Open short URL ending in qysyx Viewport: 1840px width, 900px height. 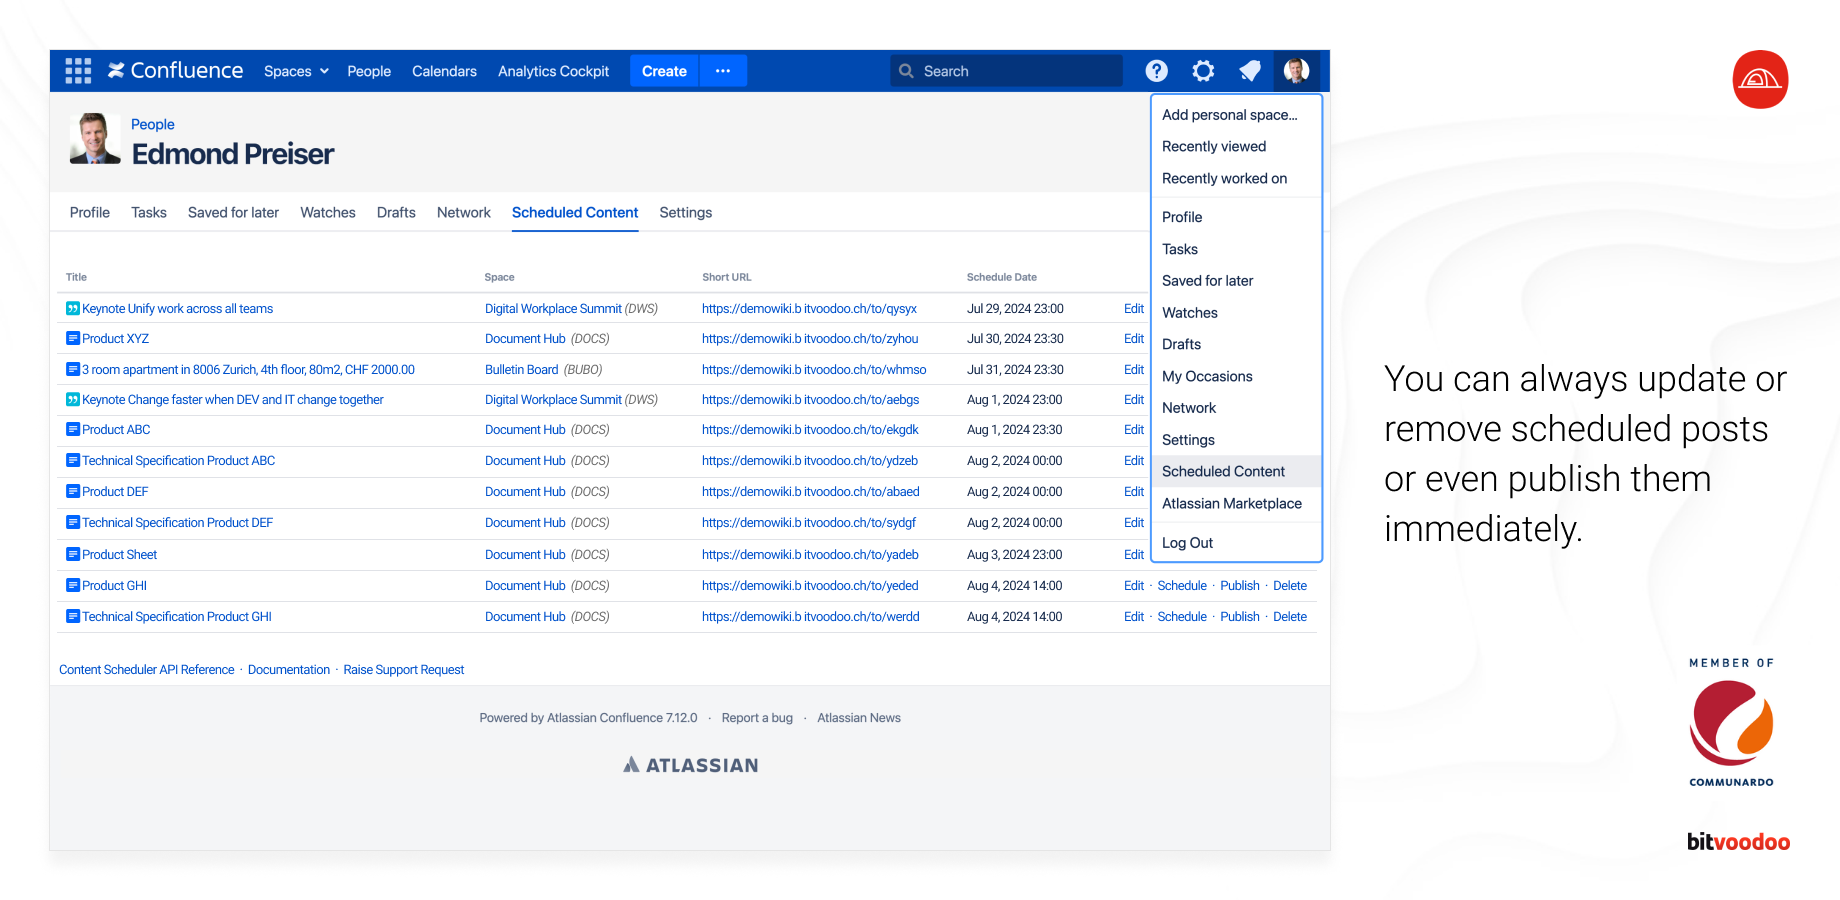coord(809,309)
